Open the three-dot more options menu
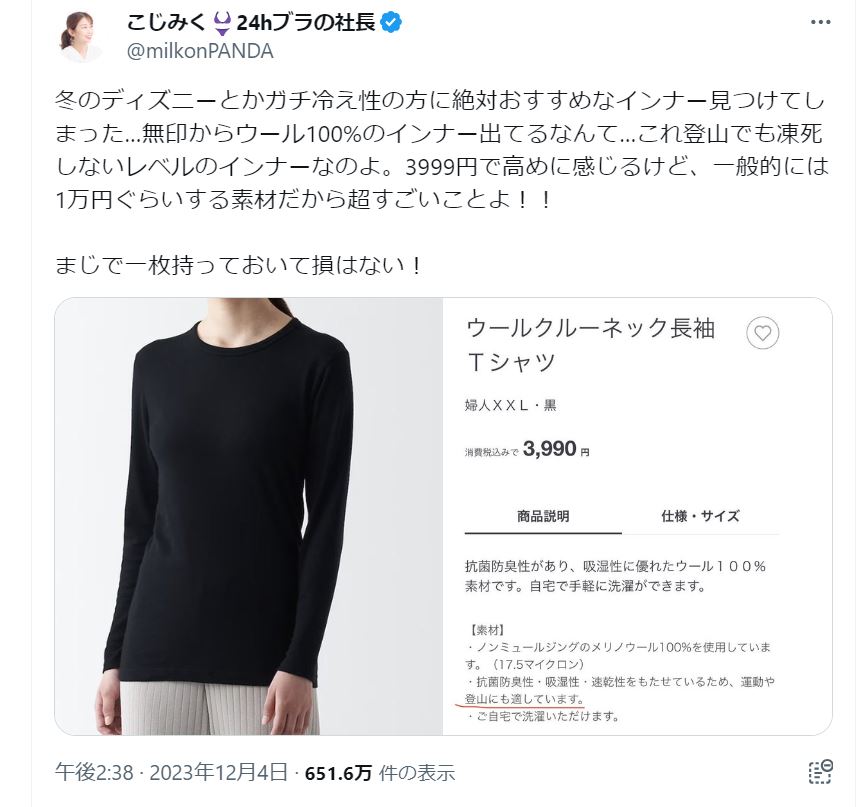Viewport: 863px width, 807px height. coord(820,23)
